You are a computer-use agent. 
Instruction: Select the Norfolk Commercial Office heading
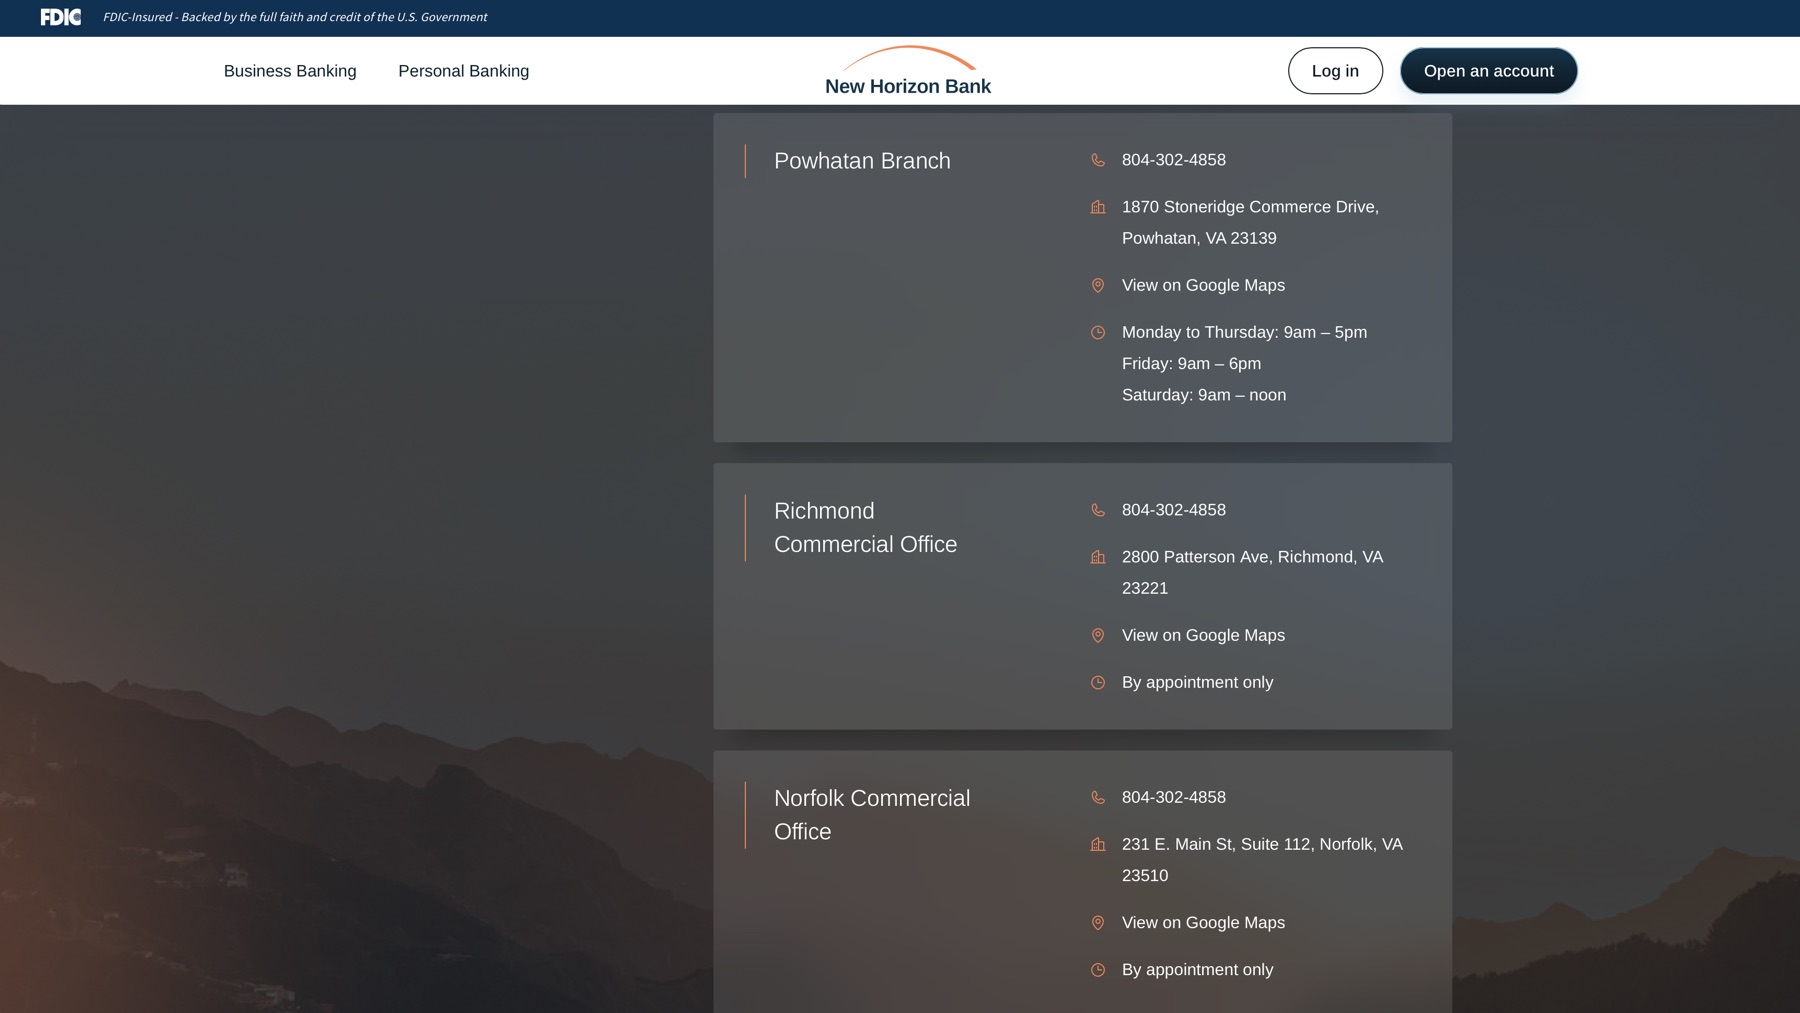point(872,815)
